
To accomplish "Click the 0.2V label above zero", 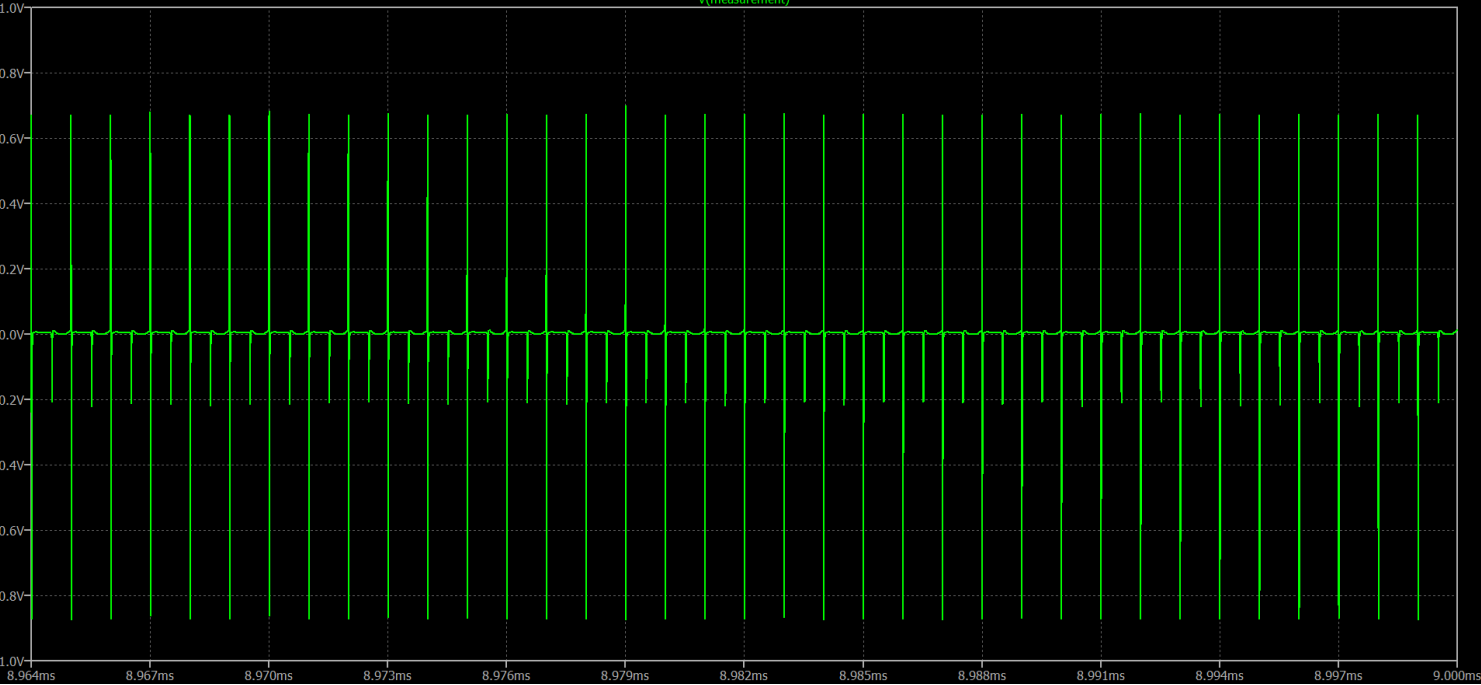I will pos(12,270).
